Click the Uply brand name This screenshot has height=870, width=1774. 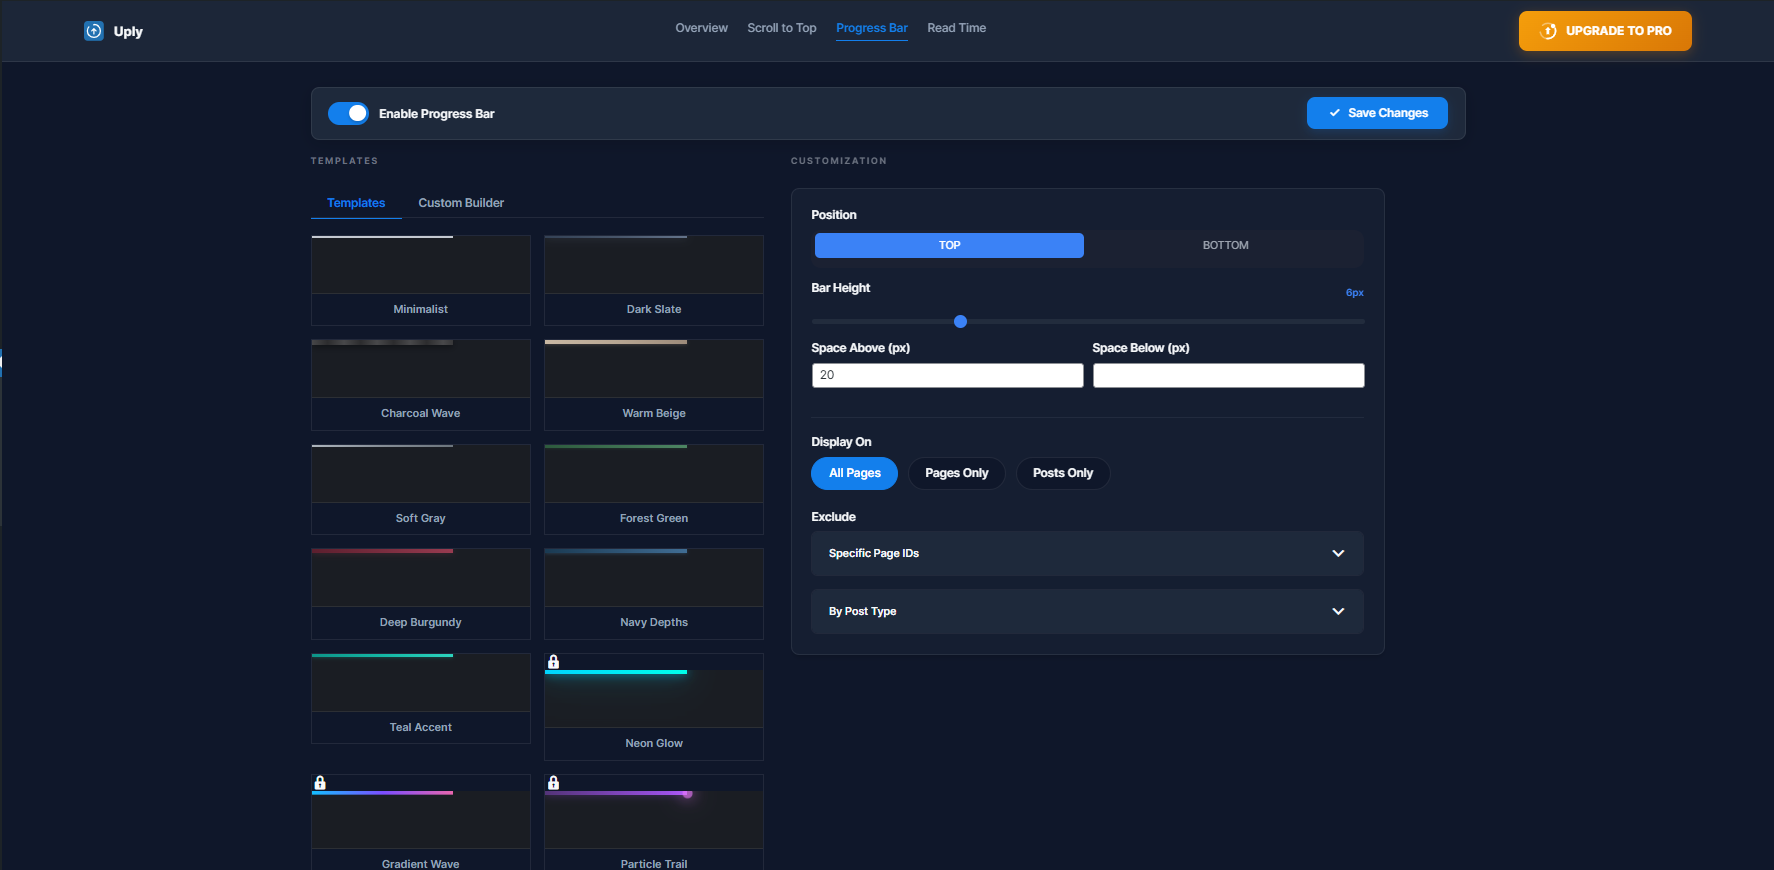[x=128, y=31]
